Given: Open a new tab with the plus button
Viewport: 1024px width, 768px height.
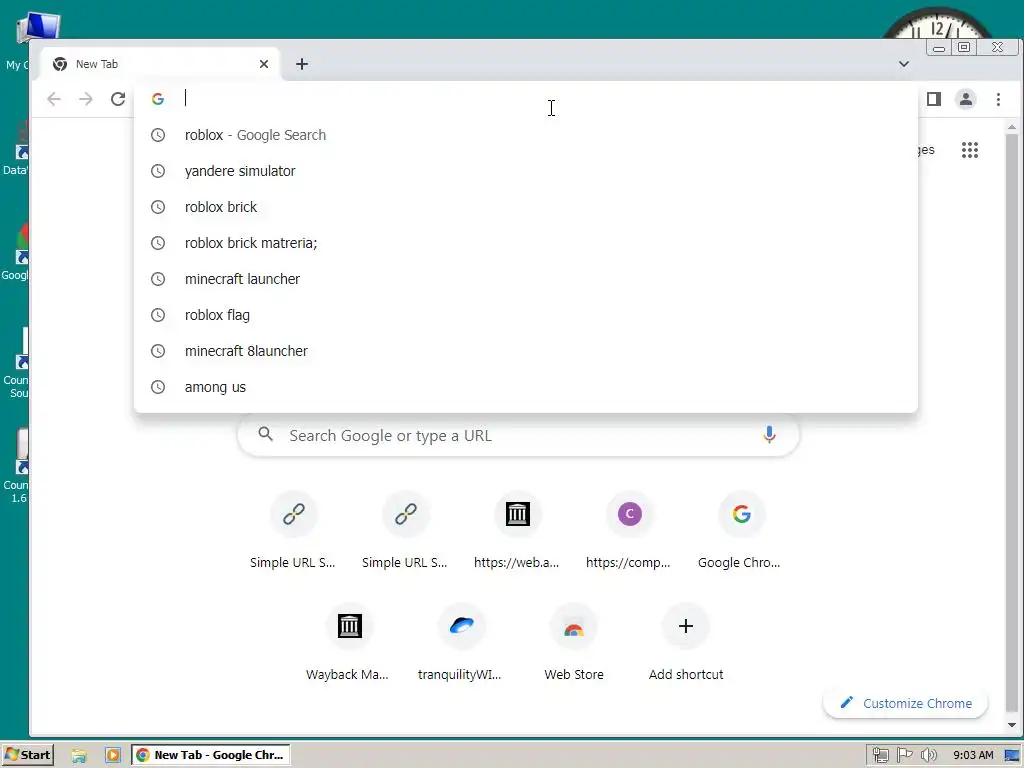Looking at the screenshot, I should coord(302,64).
